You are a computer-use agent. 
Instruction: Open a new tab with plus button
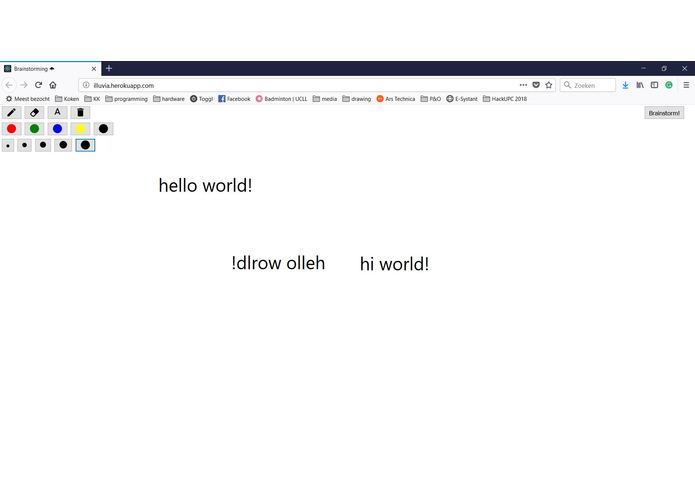tap(109, 68)
